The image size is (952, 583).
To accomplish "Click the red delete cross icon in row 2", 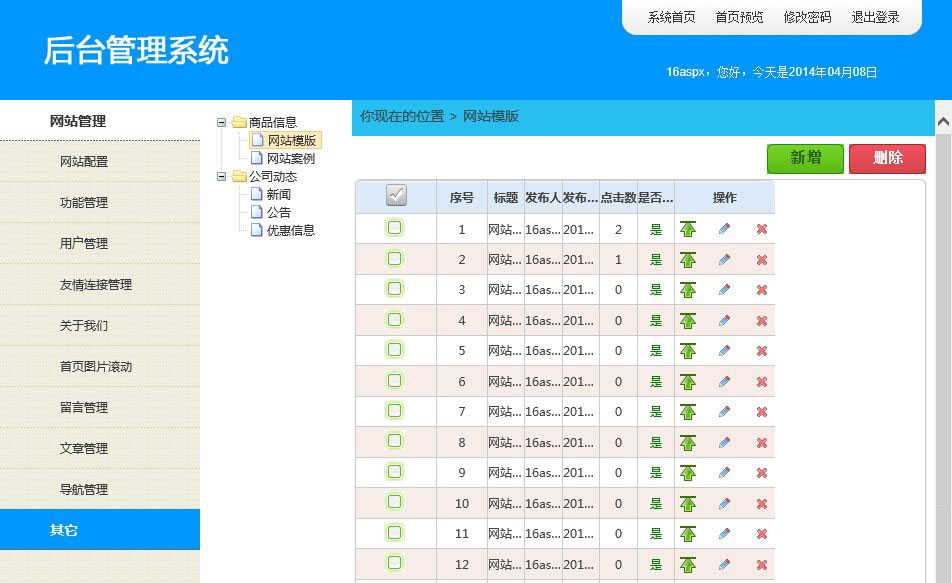I will (x=761, y=259).
